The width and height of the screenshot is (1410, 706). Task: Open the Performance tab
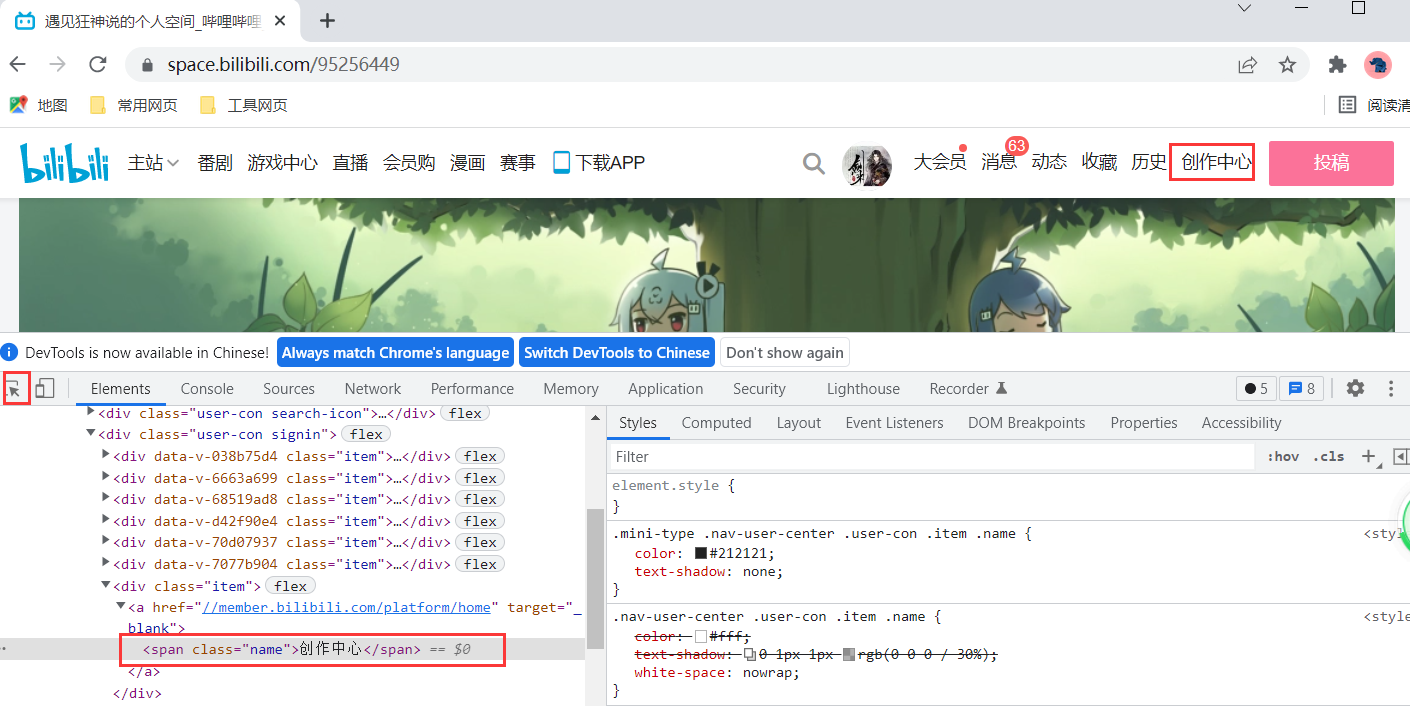point(472,389)
